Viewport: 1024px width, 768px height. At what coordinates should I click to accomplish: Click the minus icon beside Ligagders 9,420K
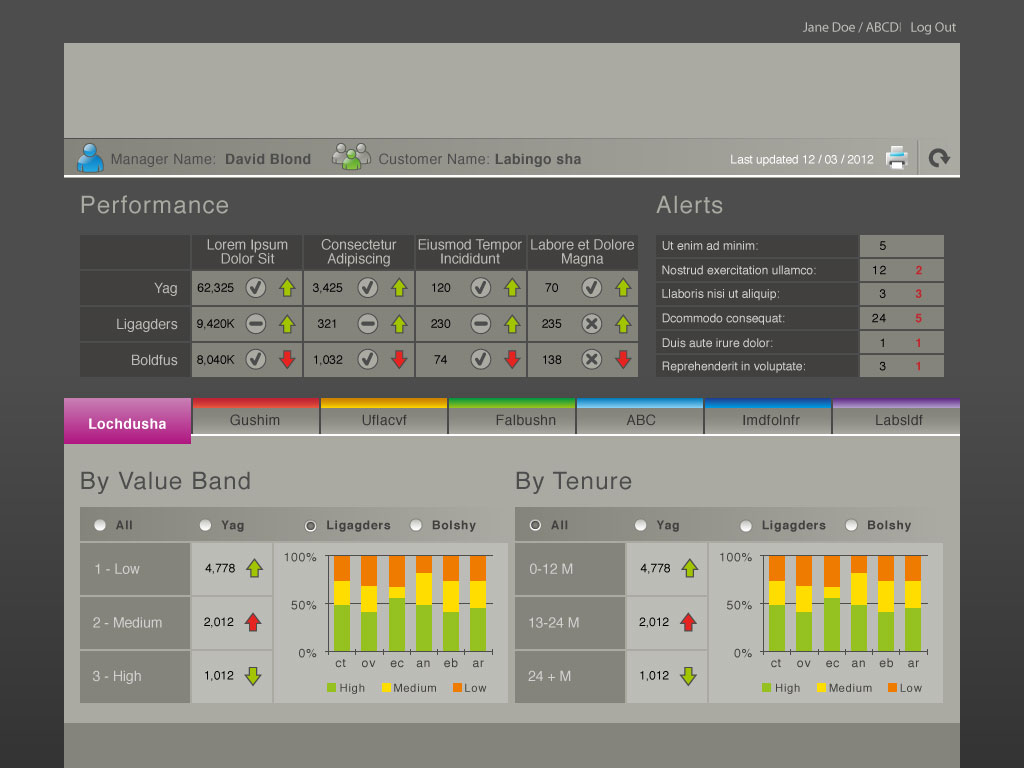pos(256,324)
